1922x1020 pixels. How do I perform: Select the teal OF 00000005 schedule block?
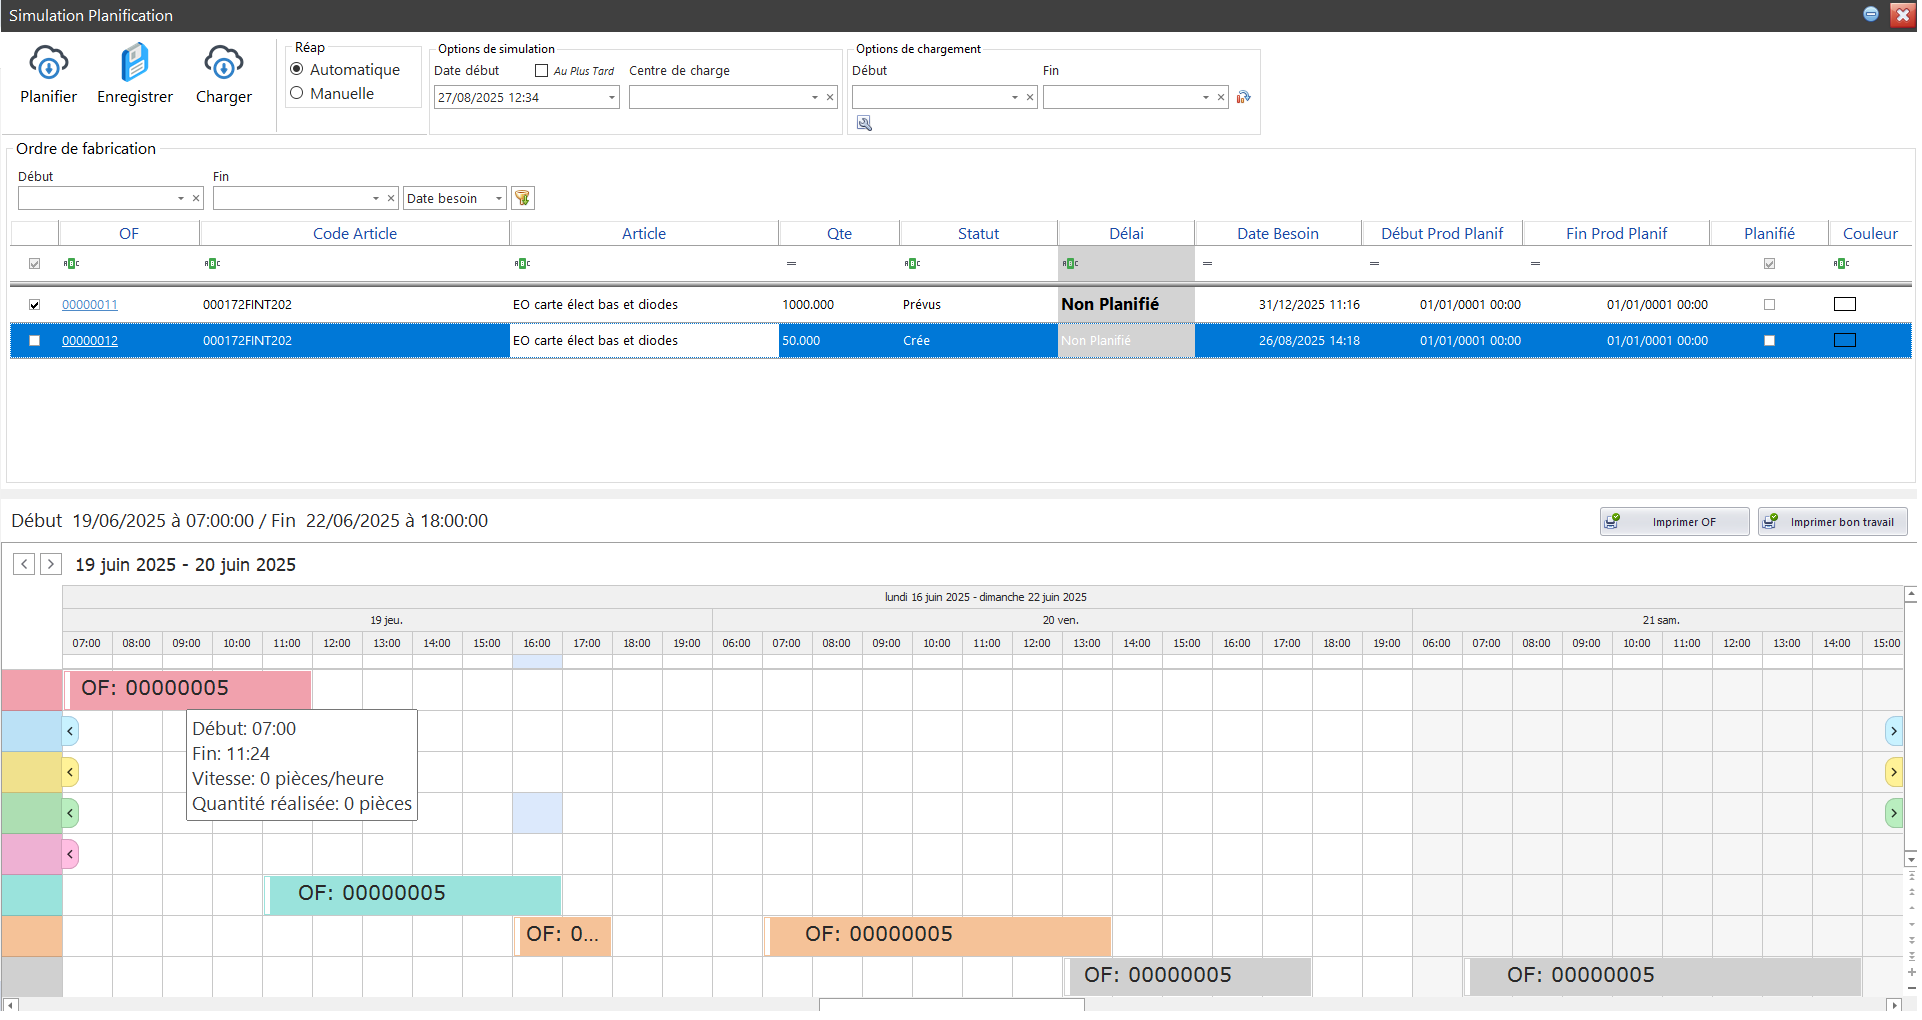pos(413,894)
